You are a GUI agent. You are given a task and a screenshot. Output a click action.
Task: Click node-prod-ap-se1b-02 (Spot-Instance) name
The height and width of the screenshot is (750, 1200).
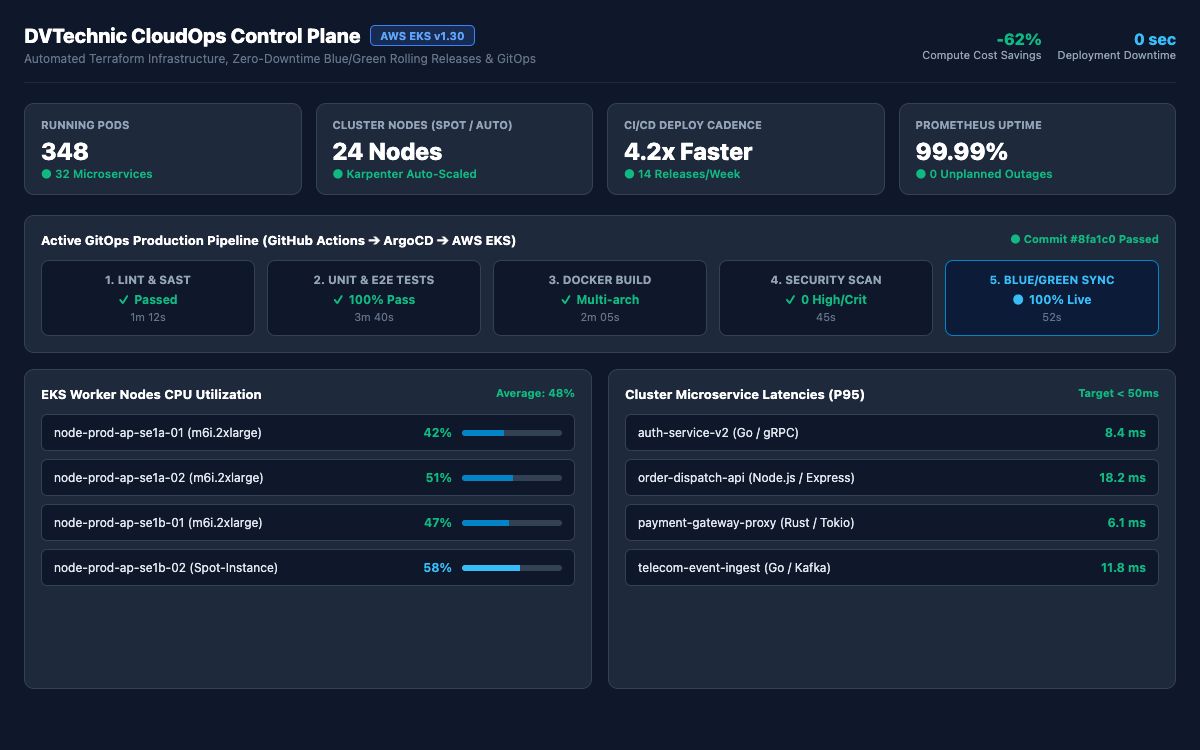coord(166,568)
